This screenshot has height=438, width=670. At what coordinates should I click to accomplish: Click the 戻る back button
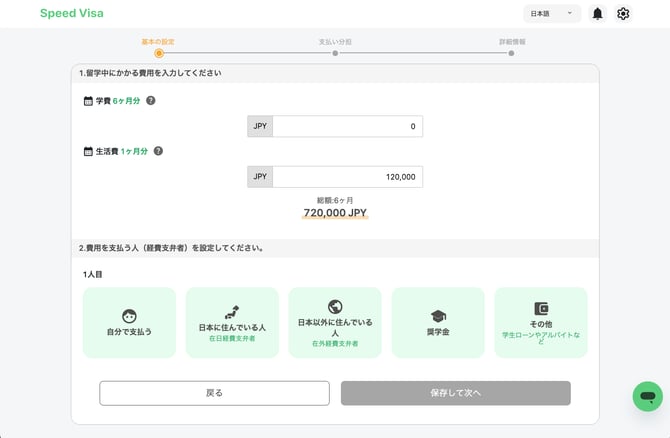(x=215, y=393)
